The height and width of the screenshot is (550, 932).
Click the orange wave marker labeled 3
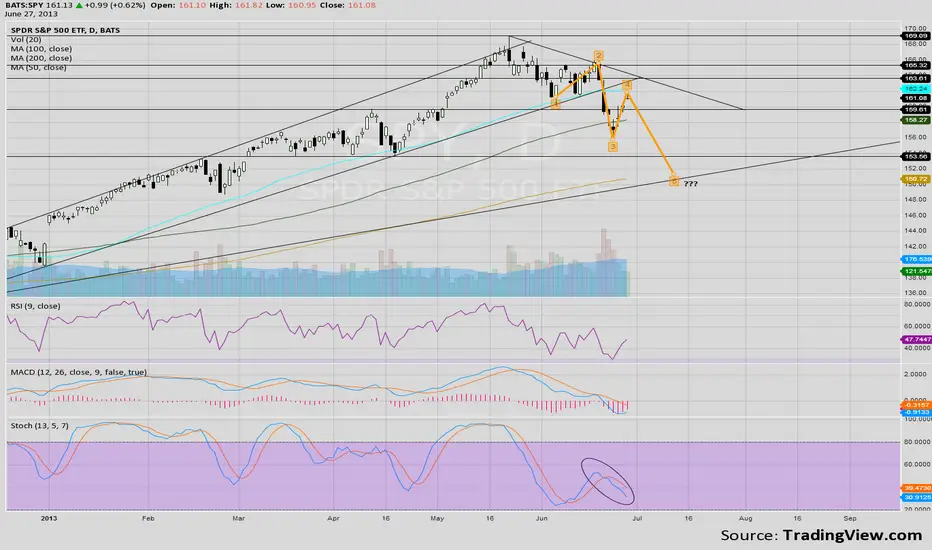pos(613,146)
